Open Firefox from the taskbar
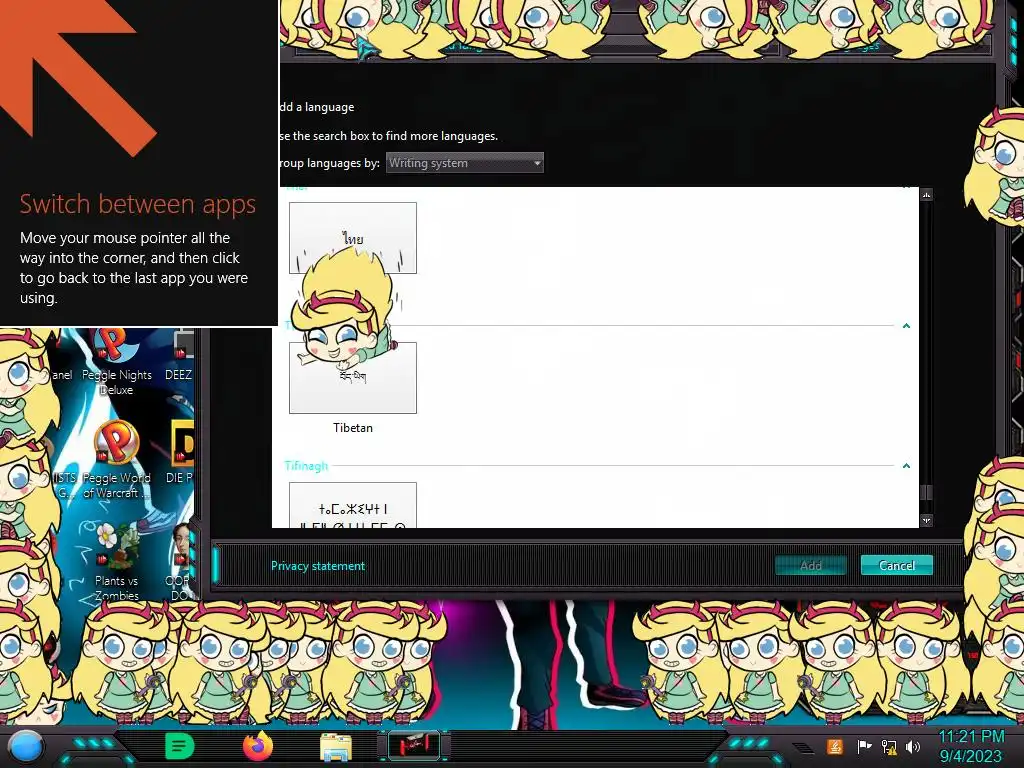This screenshot has width=1024, height=768. click(x=257, y=746)
